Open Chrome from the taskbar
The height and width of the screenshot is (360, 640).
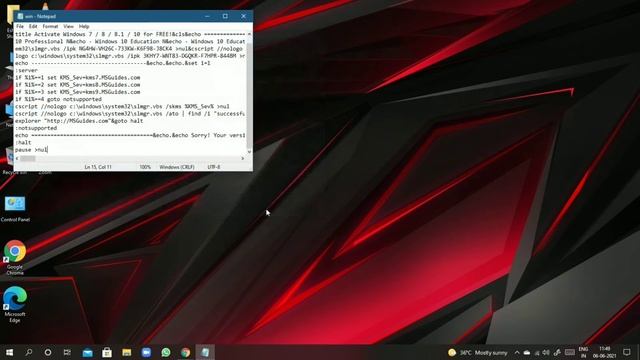click(185, 352)
